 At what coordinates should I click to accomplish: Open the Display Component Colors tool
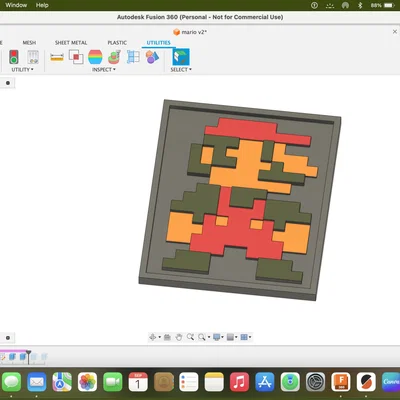pyautogui.click(x=152, y=57)
